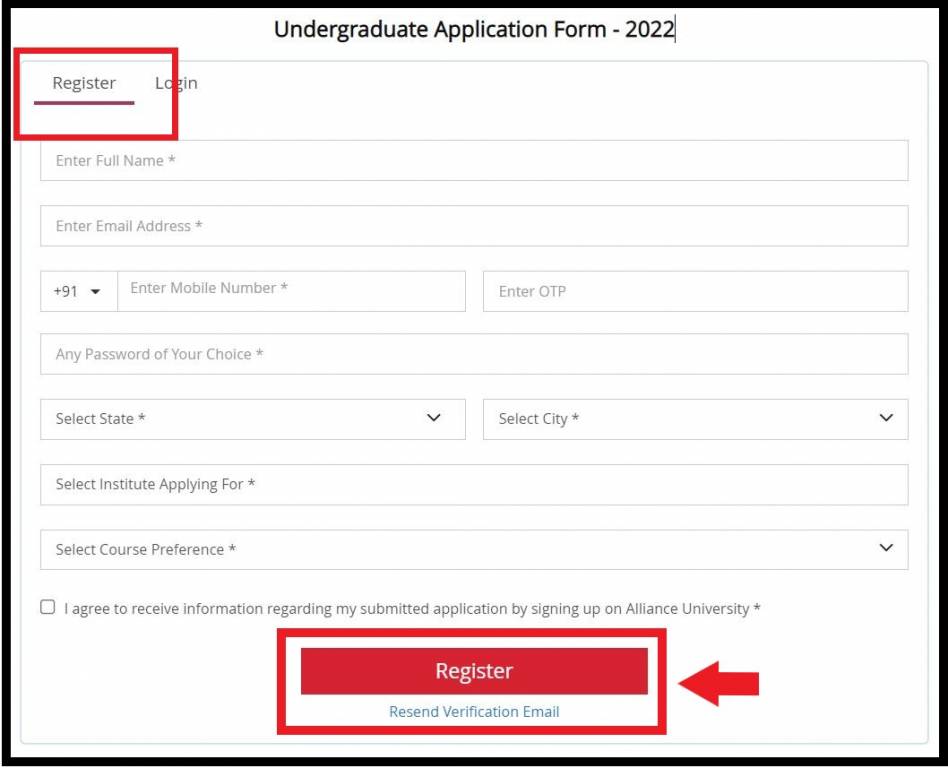This screenshot has width=948, height=768.
Task: Click the Undergraduate Application Form heading
Action: (474, 30)
